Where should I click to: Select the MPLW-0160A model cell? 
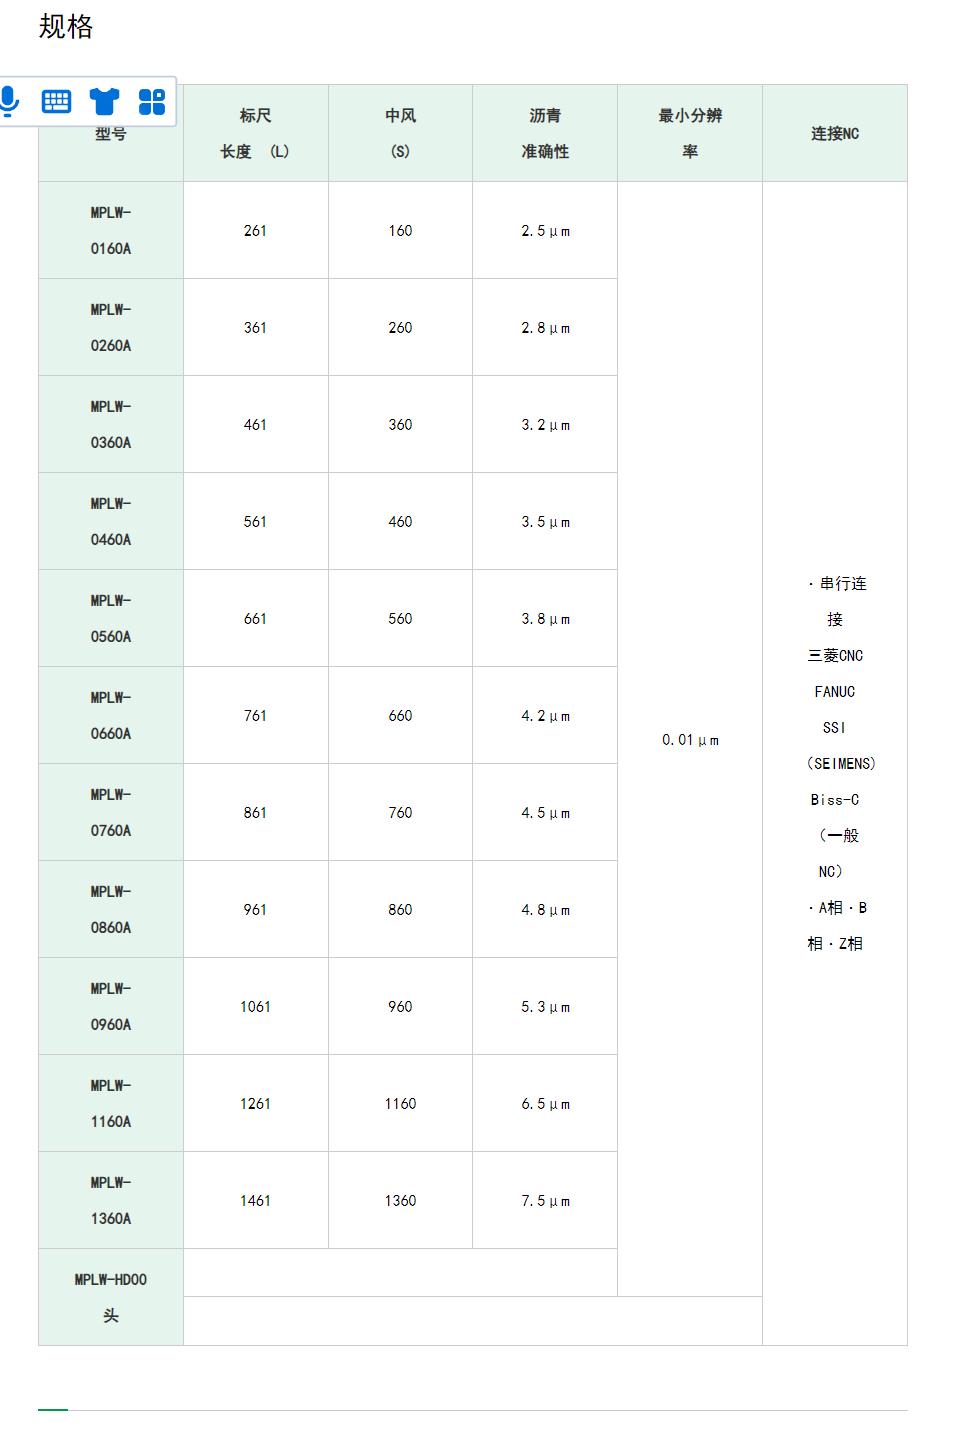pos(111,230)
